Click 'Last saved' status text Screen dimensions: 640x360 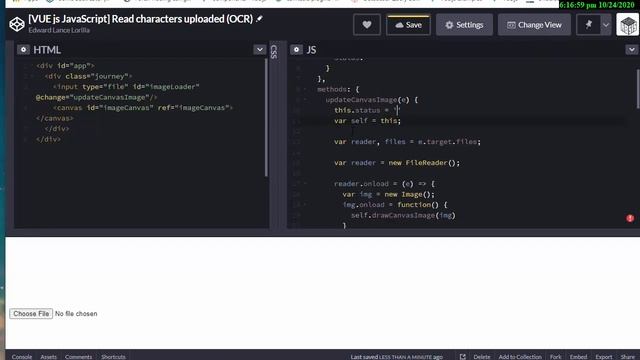point(396,356)
